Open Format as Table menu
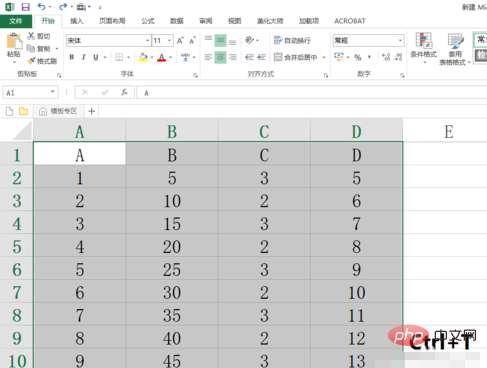 tap(455, 49)
